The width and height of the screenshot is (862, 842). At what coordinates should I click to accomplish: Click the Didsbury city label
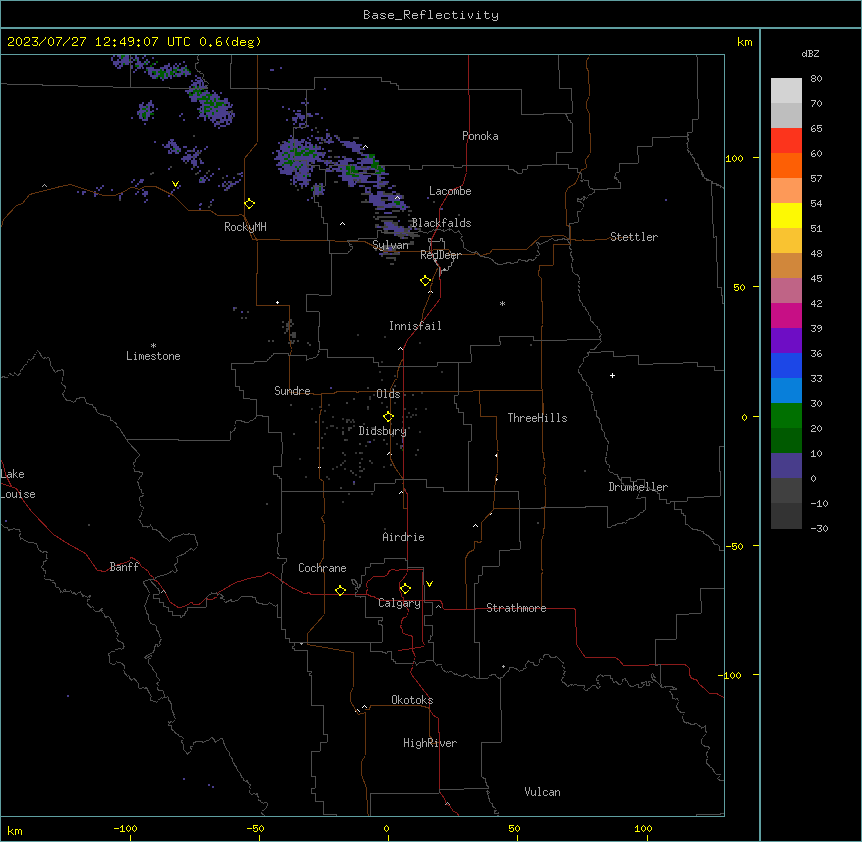(x=382, y=431)
